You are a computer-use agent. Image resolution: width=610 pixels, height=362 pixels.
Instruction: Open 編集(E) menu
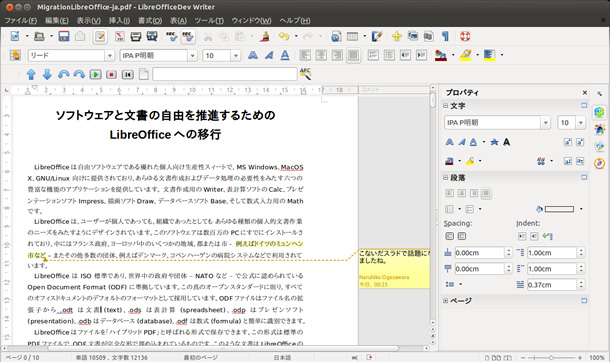[57, 21]
